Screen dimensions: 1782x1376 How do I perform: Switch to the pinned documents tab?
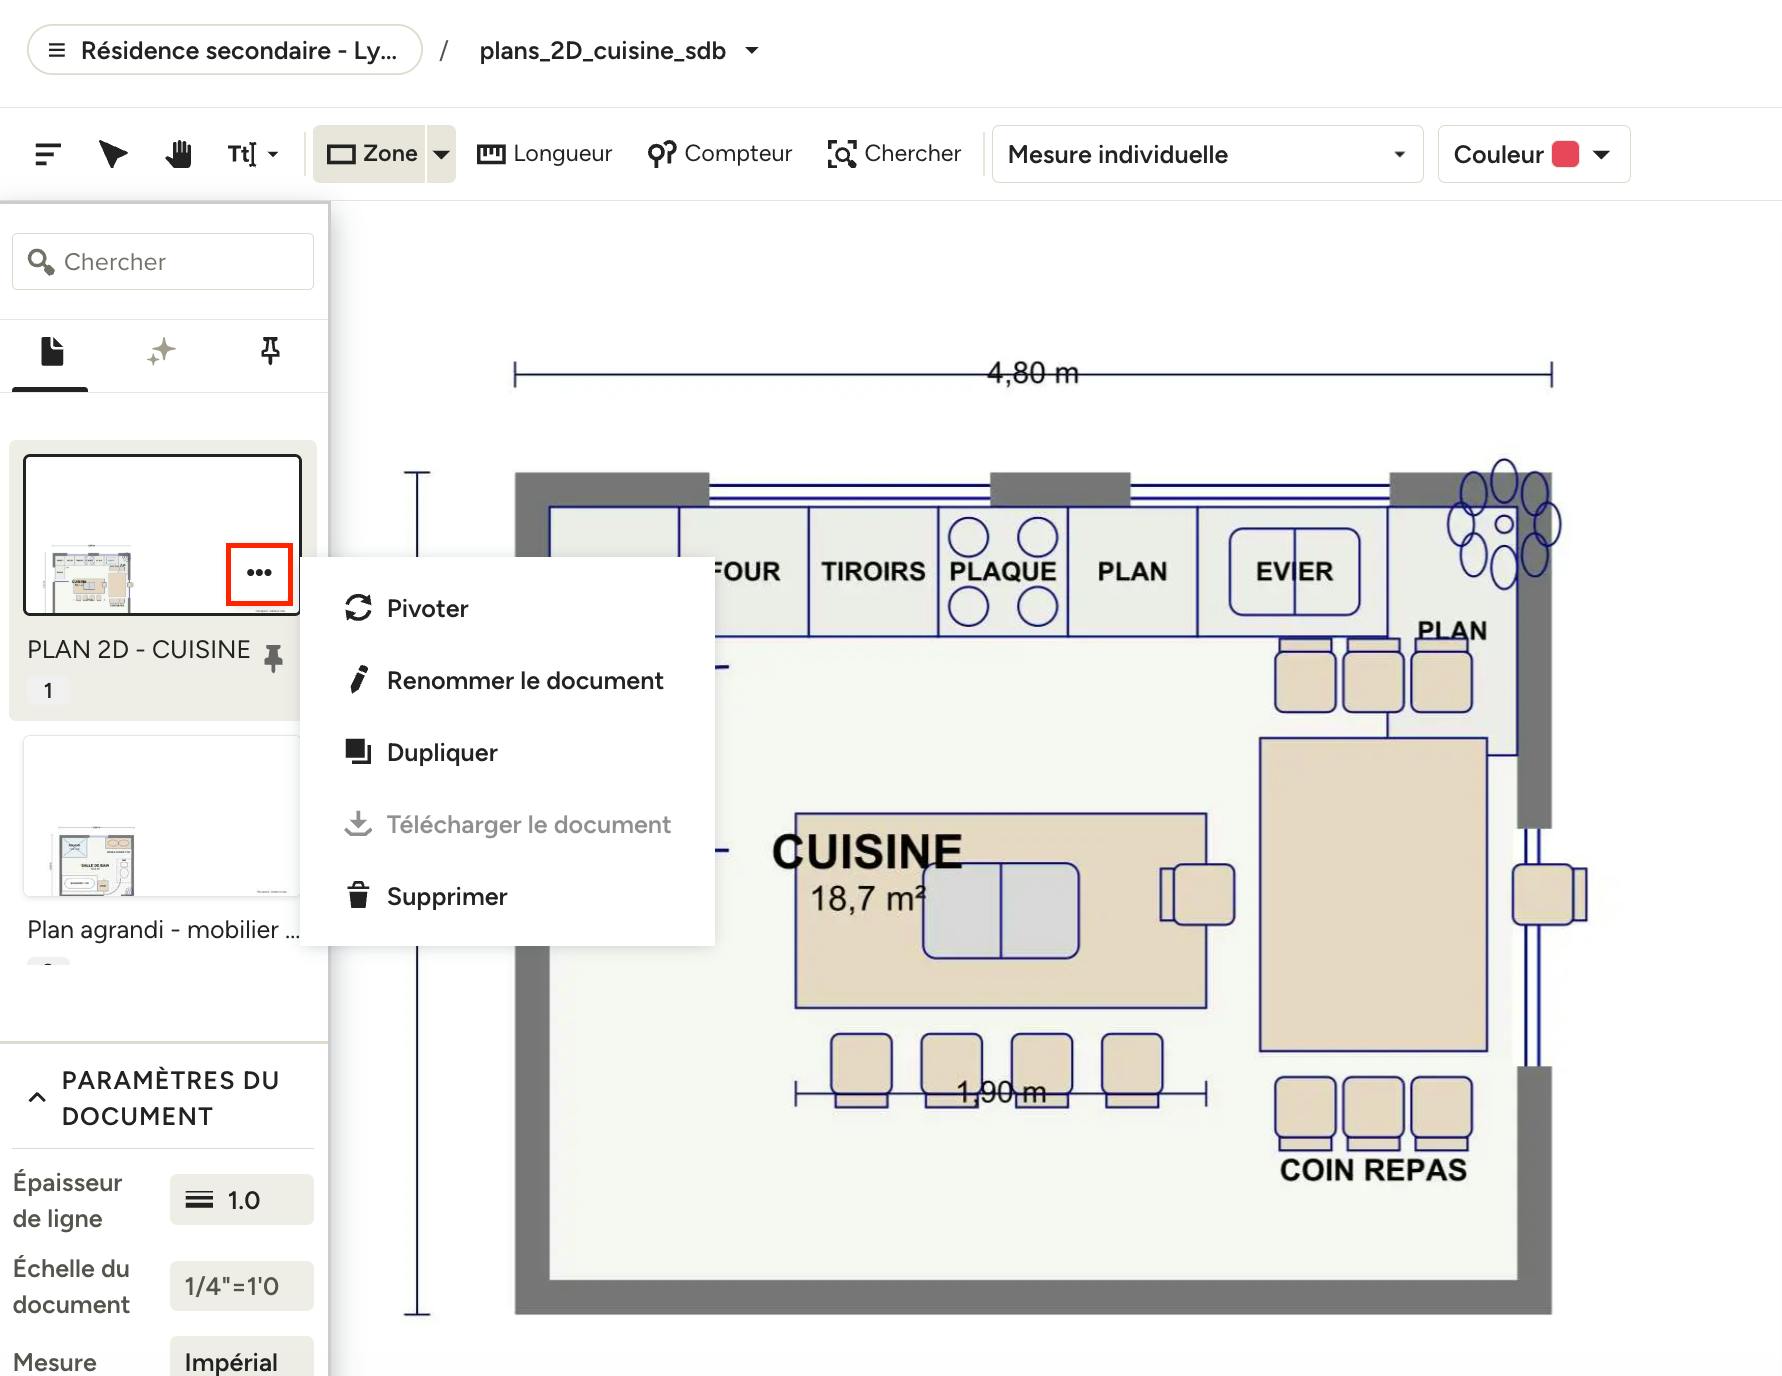[270, 351]
